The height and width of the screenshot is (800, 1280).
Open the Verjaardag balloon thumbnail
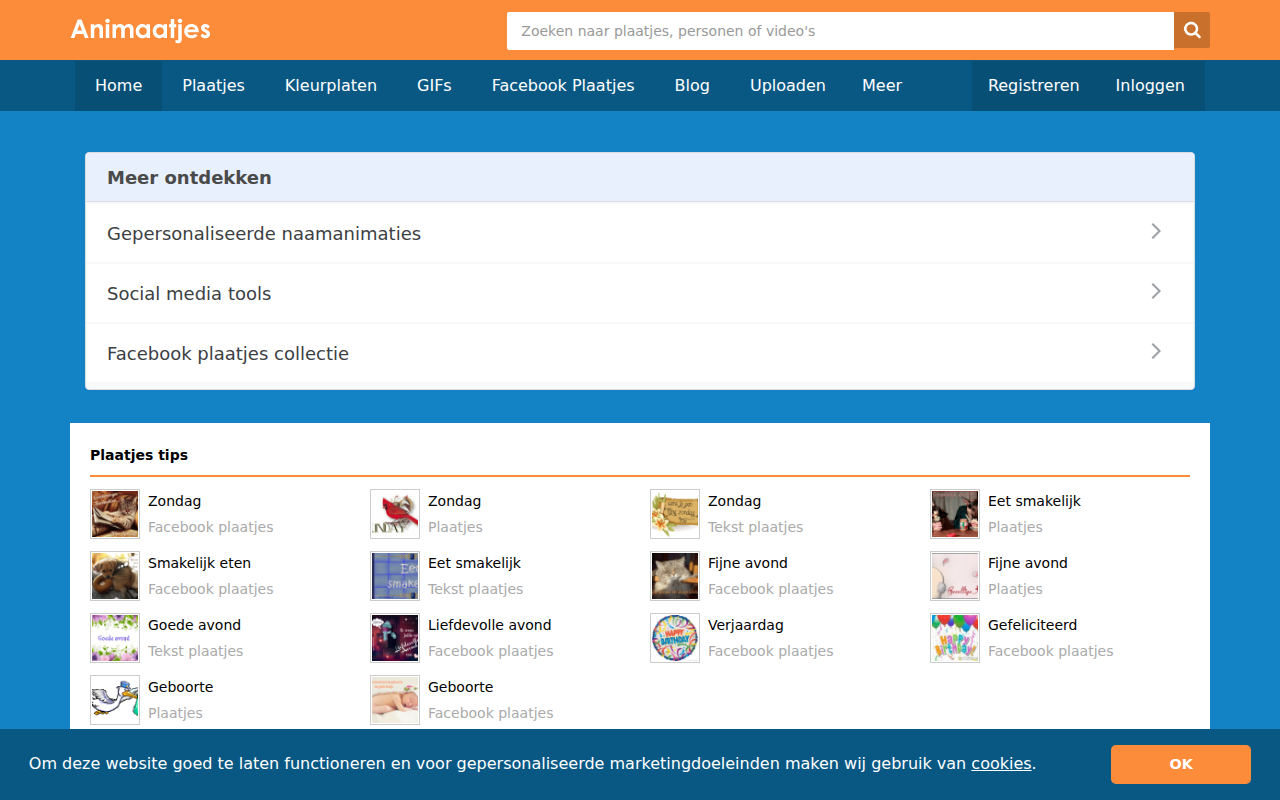click(675, 638)
